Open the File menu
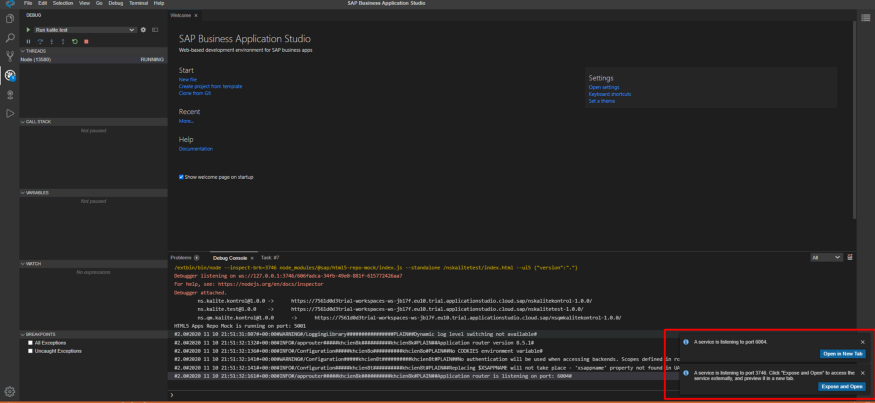 coord(28,3)
